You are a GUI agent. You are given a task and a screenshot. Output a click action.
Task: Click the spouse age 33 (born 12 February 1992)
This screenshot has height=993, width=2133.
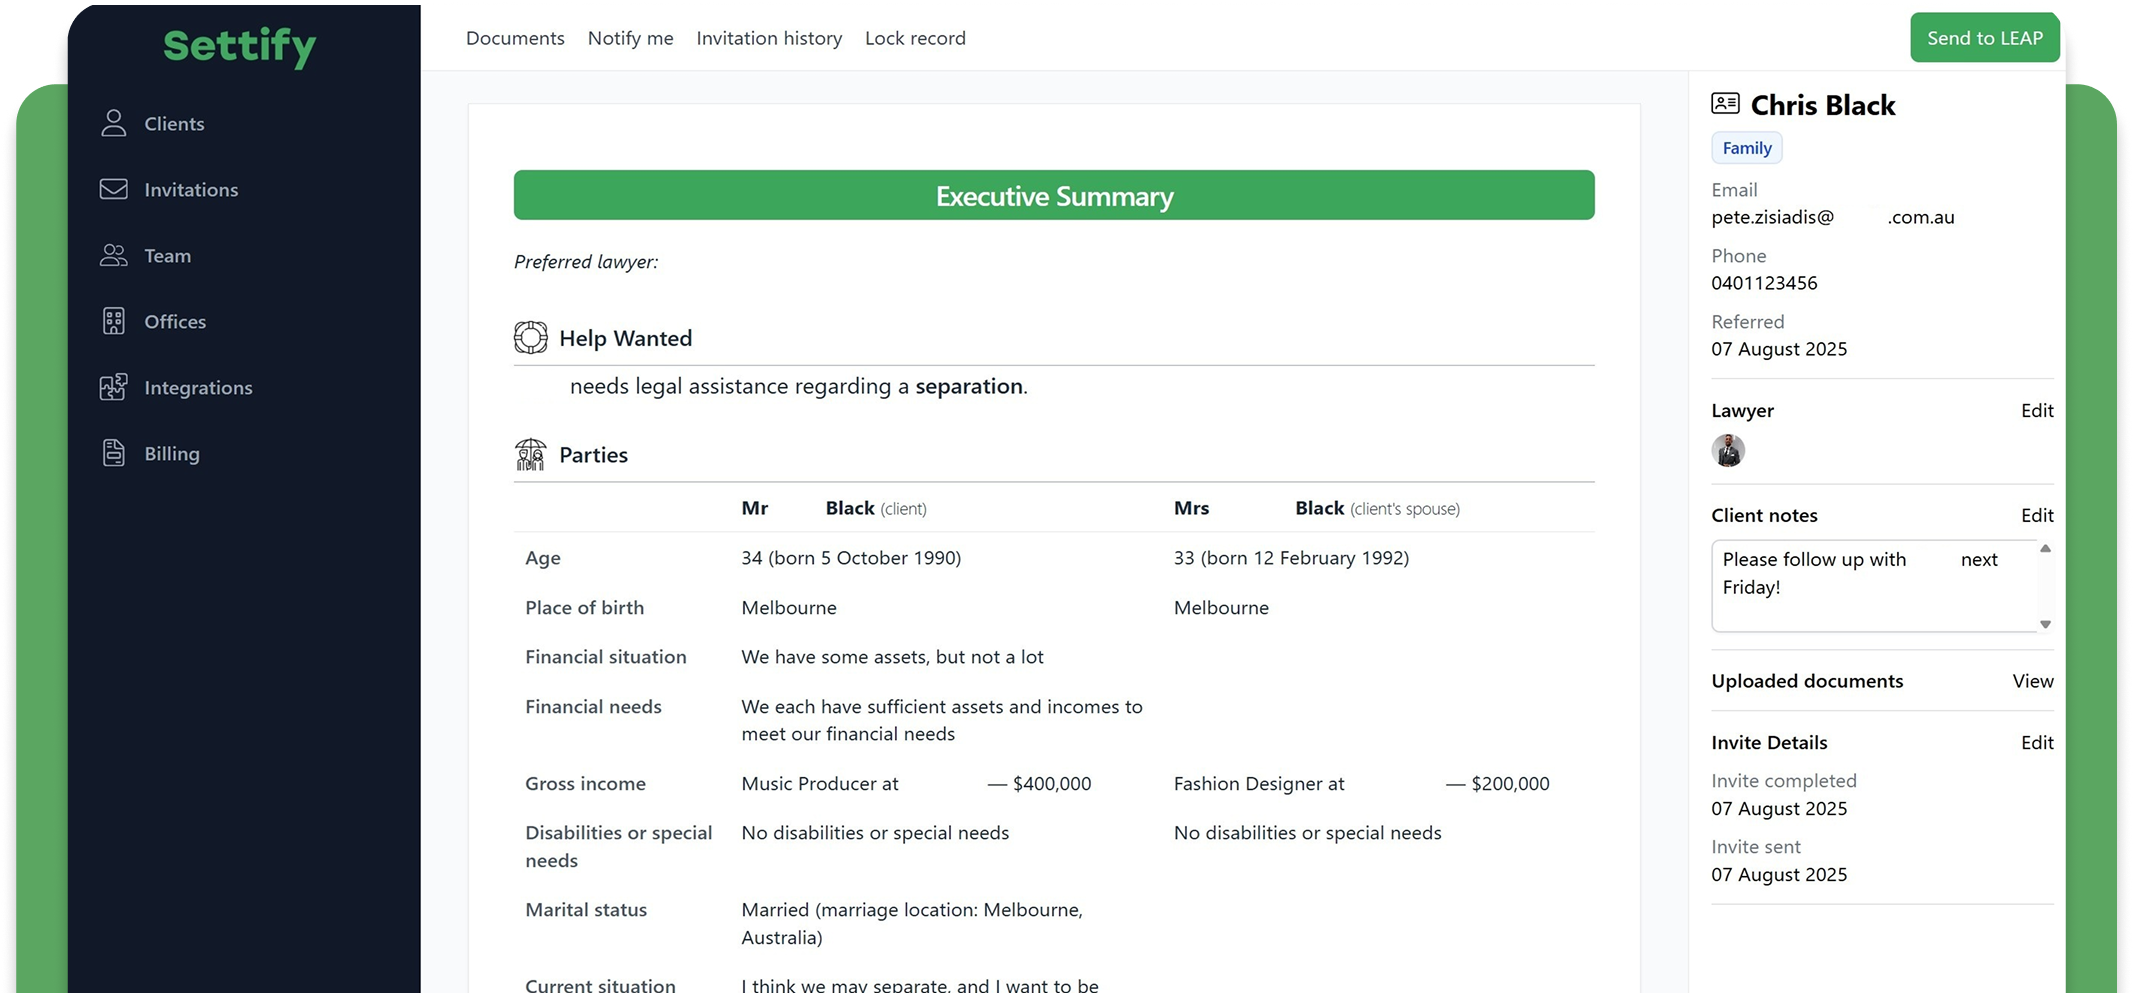1291,558
